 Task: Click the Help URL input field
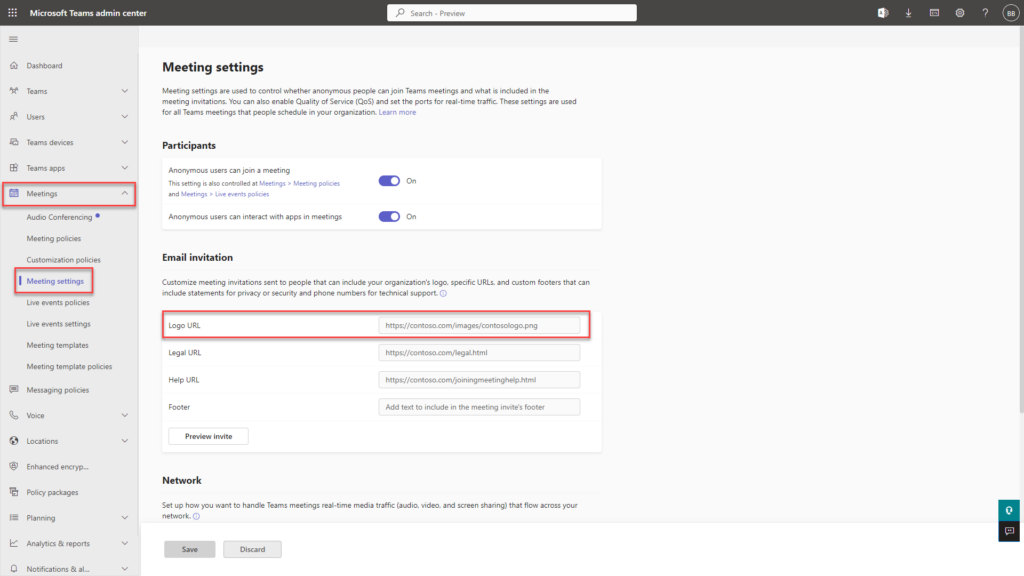[479, 379]
